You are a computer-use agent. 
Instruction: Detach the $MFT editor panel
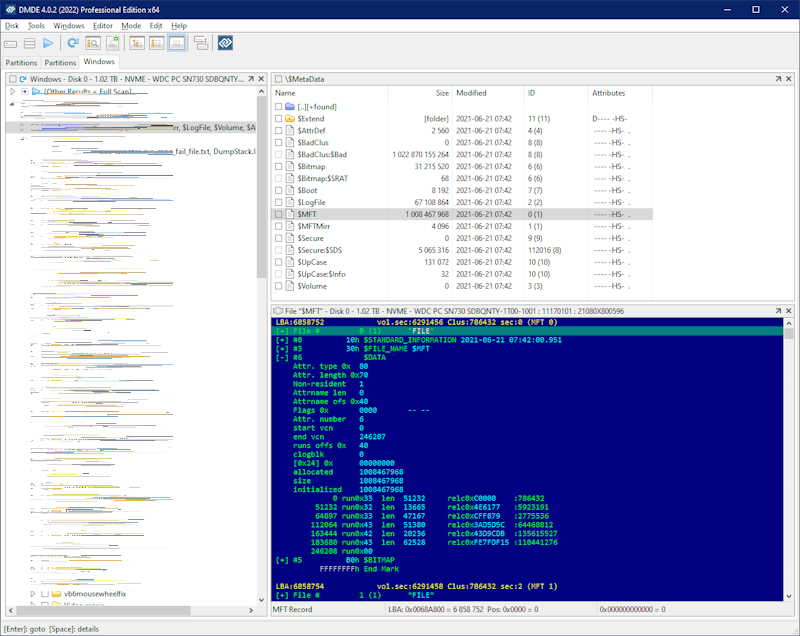coord(778,311)
